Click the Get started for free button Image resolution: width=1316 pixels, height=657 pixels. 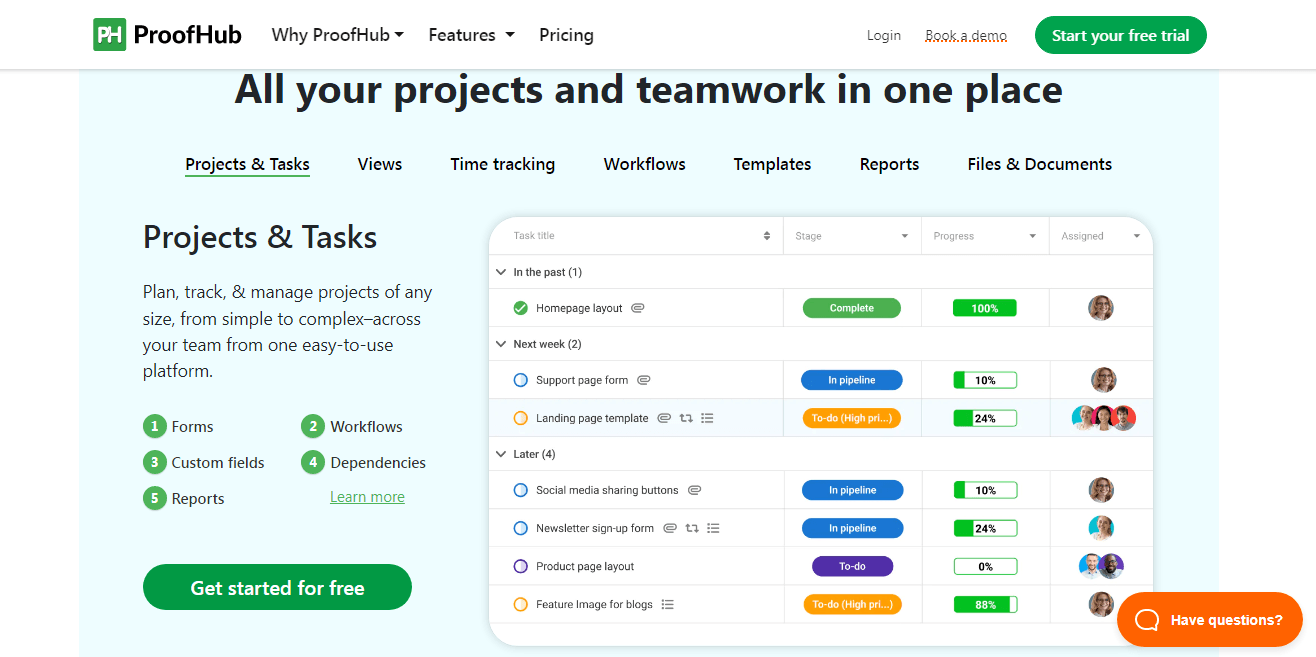tap(277, 587)
